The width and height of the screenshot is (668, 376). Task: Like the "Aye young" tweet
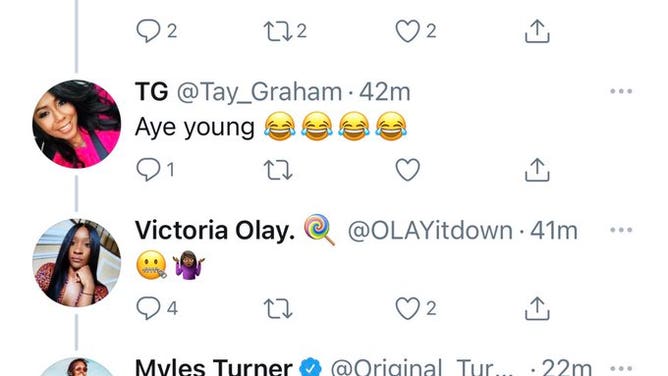coord(408,169)
